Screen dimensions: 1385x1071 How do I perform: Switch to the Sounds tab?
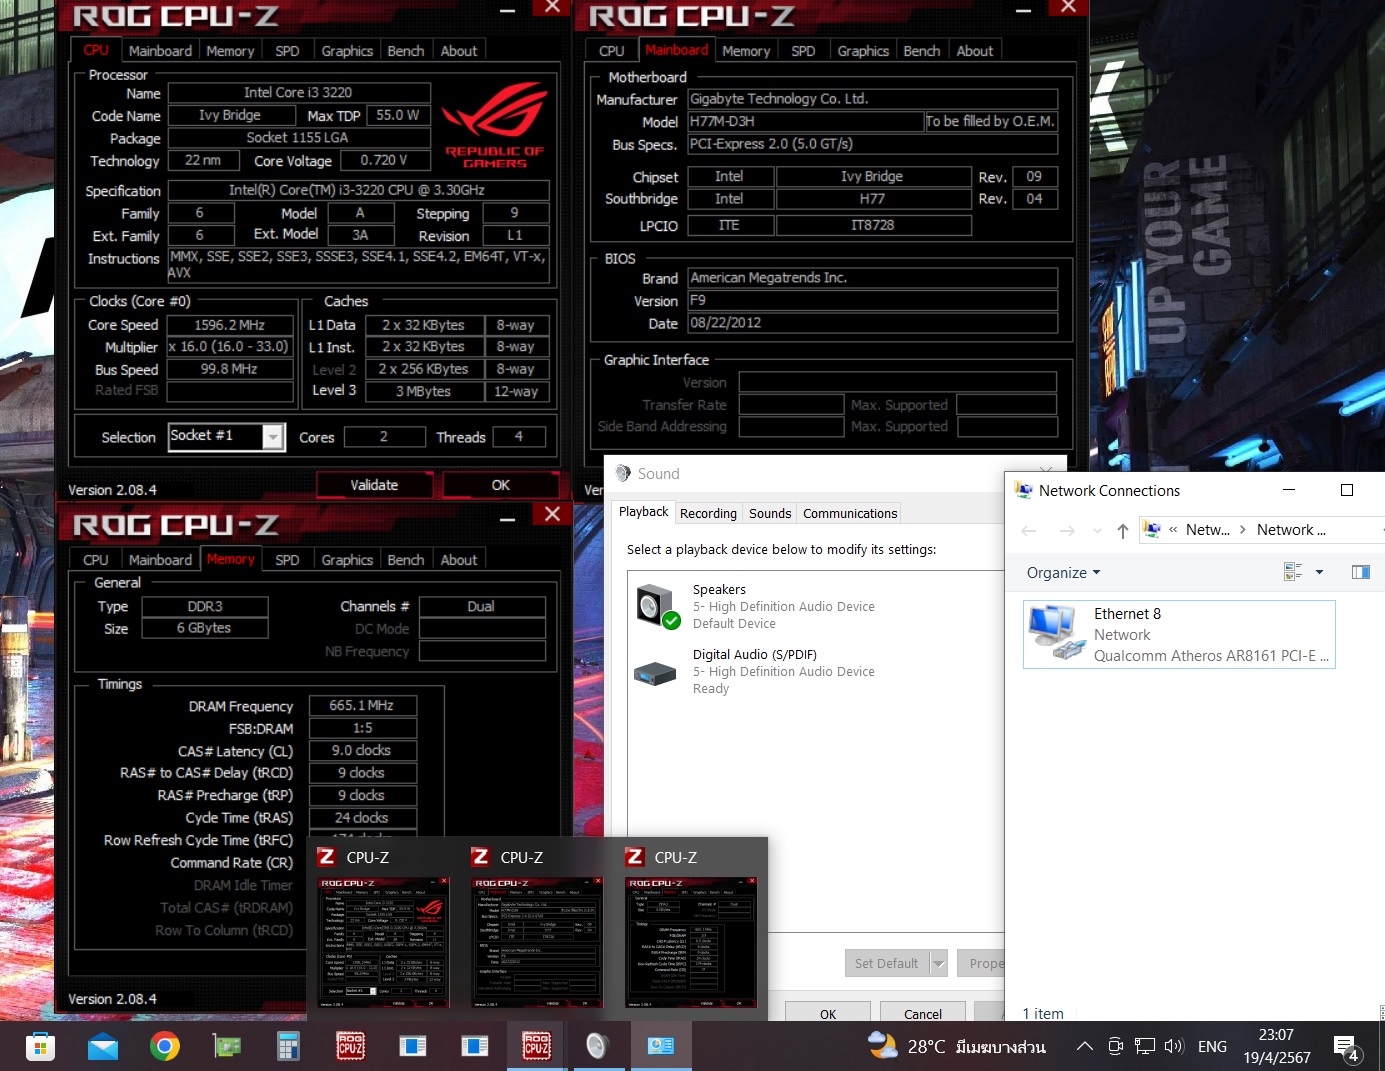[x=770, y=513]
